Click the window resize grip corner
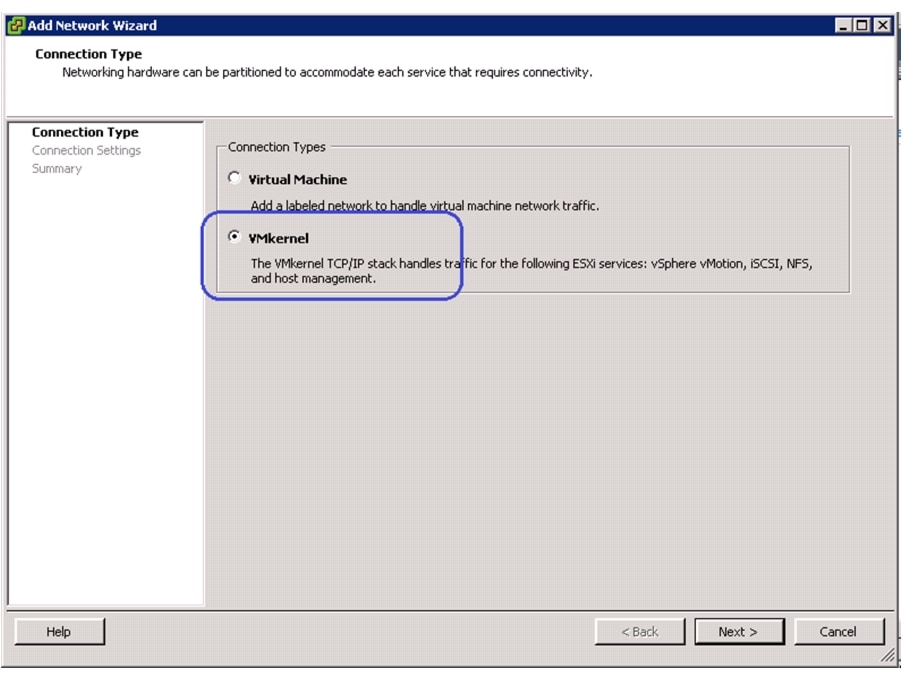This screenshot has height=697, width=905. pos(888,655)
